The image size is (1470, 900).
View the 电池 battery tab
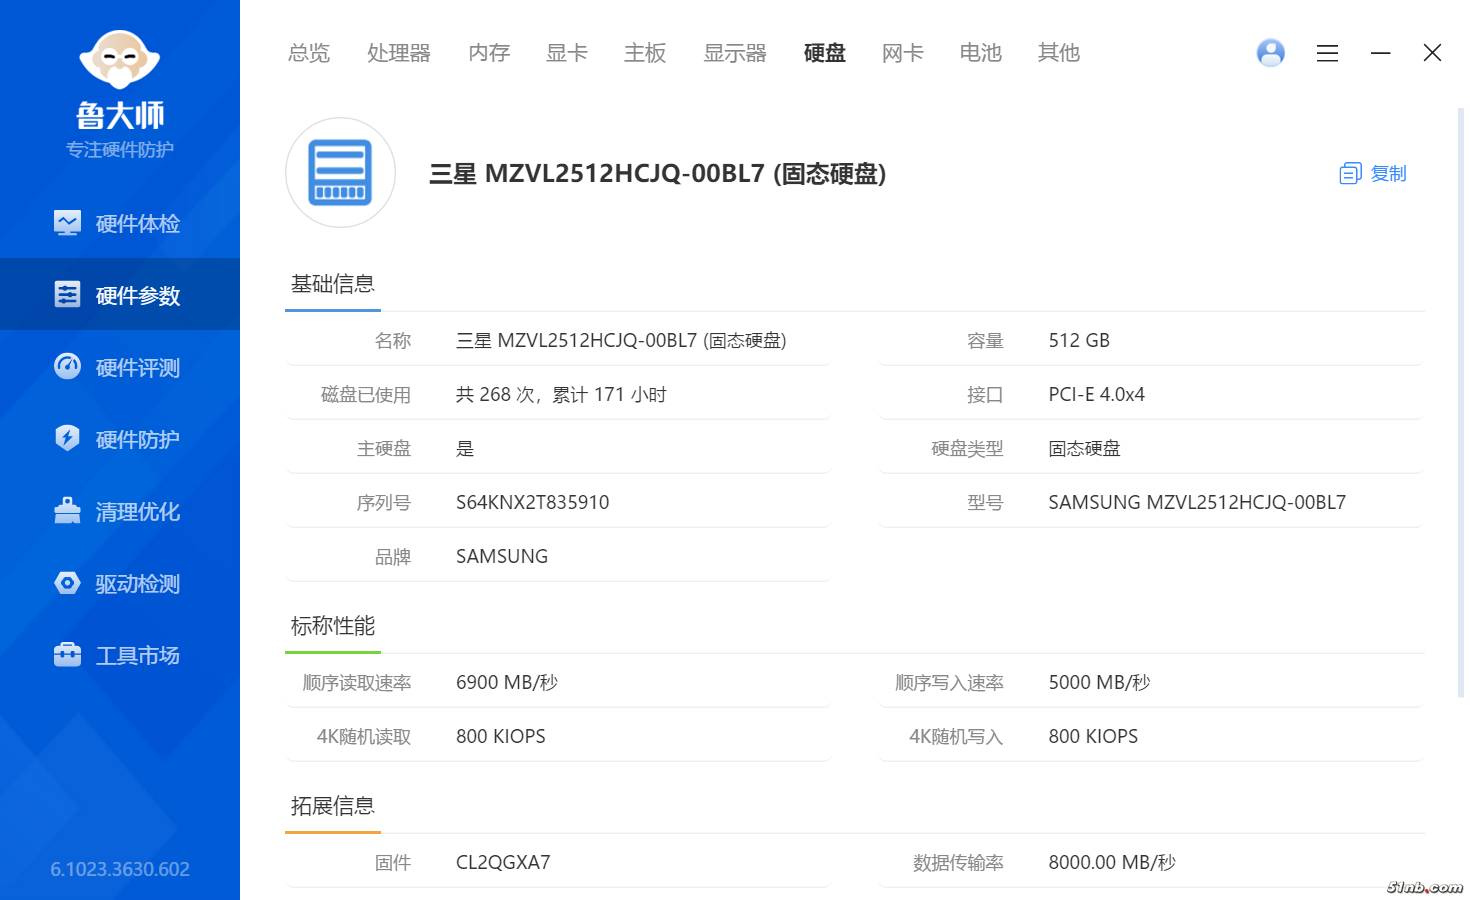tap(980, 53)
